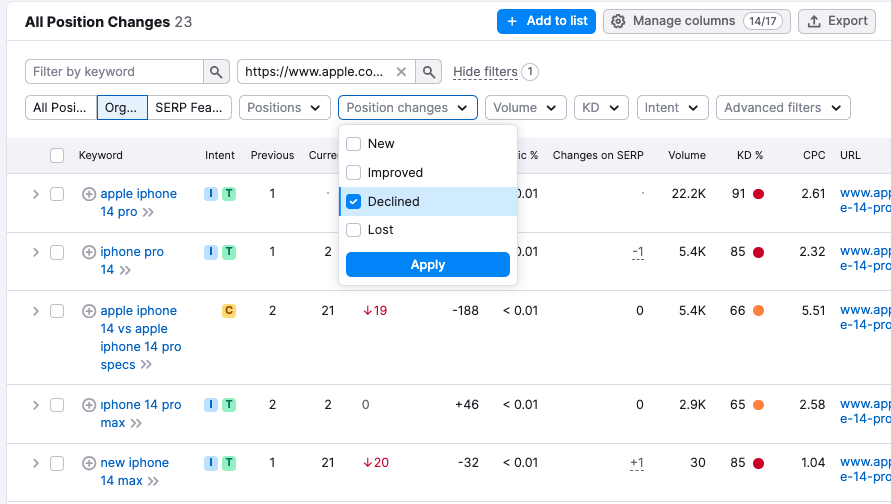Uncheck the Declined checkbox
891x504 pixels.
[x=353, y=202]
